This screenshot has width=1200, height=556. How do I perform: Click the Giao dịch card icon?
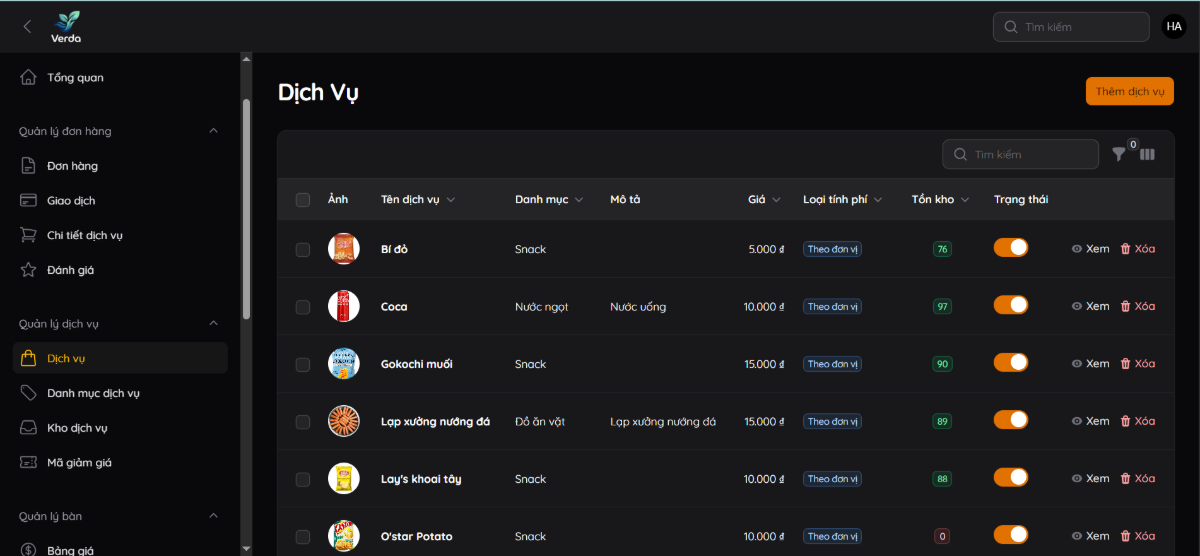(28, 200)
